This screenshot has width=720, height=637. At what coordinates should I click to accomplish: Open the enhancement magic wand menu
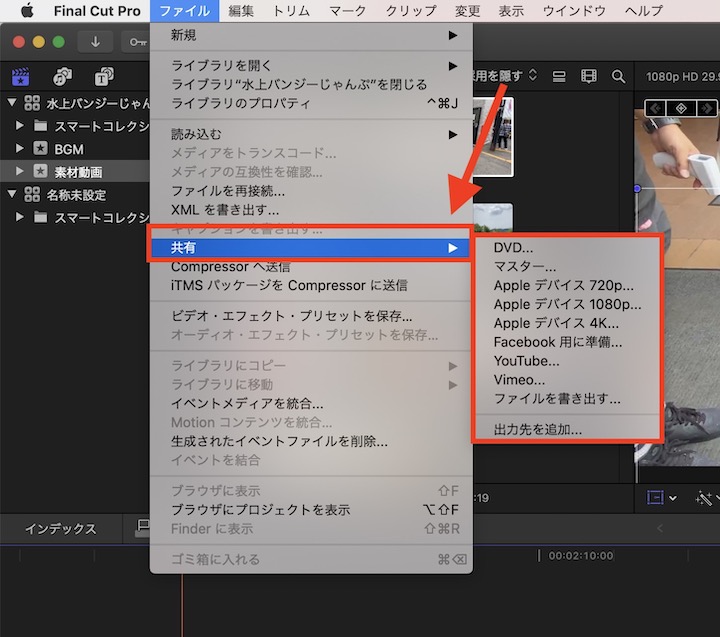[705, 498]
